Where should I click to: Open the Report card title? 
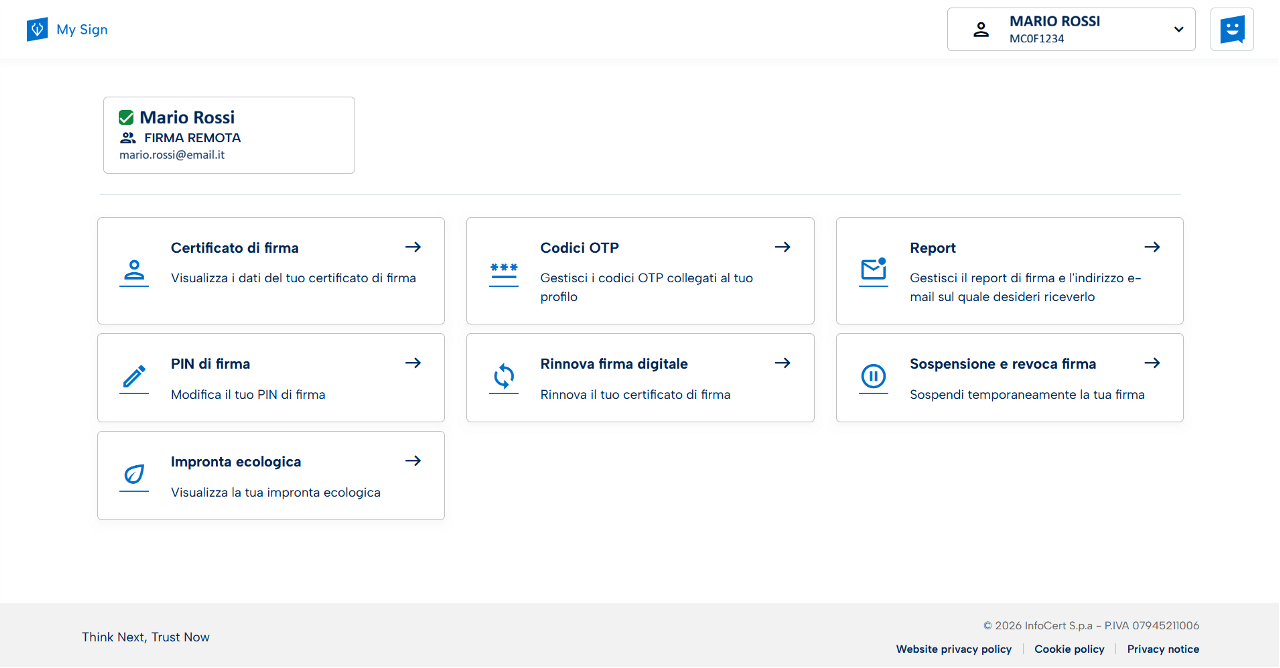[x=932, y=248]
